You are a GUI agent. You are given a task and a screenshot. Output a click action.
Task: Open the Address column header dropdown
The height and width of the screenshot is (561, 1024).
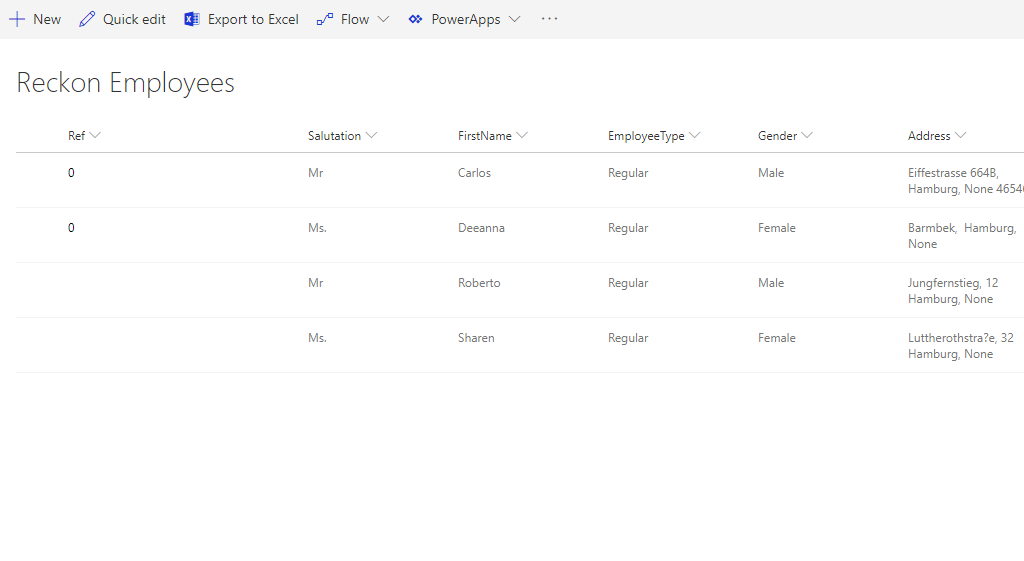point(960,136)
